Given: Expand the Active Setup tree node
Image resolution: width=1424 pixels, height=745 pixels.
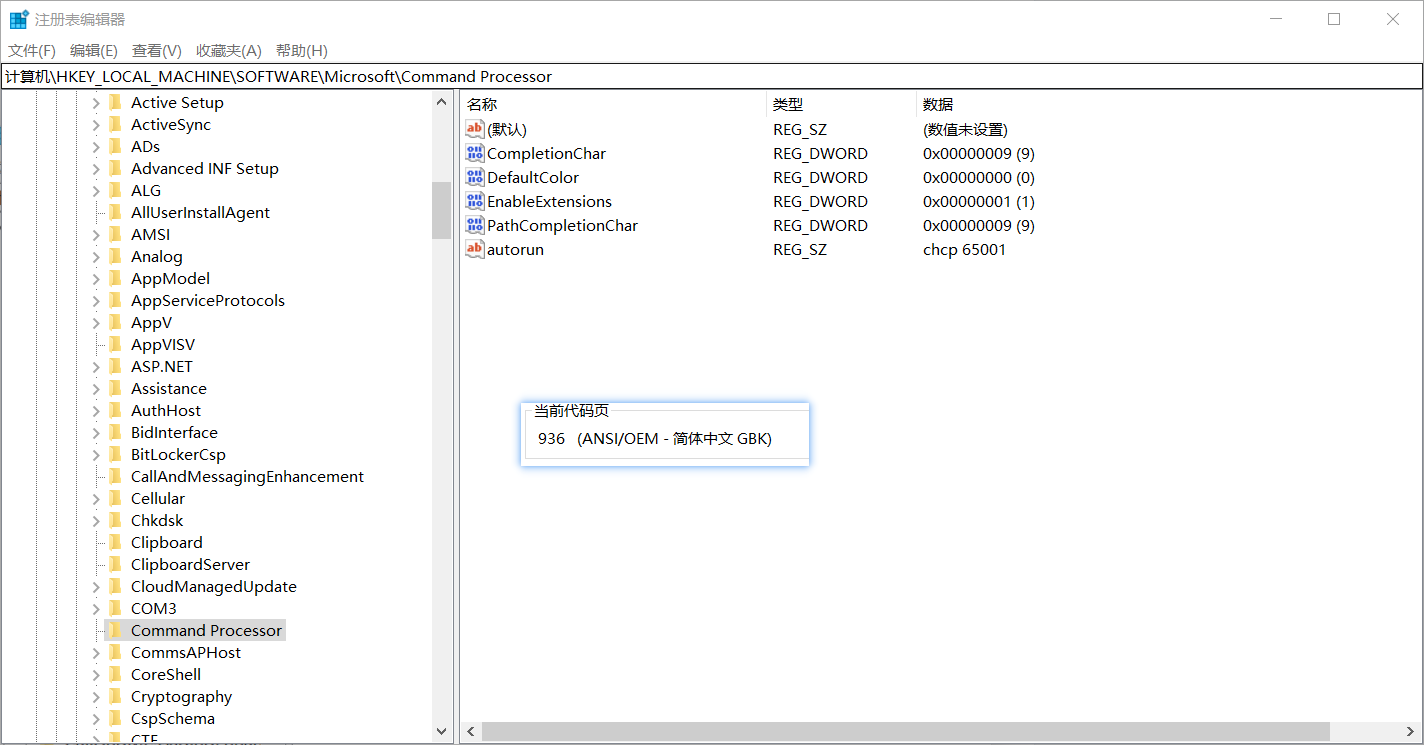Looking at the screenshot, I should (96, 103).
